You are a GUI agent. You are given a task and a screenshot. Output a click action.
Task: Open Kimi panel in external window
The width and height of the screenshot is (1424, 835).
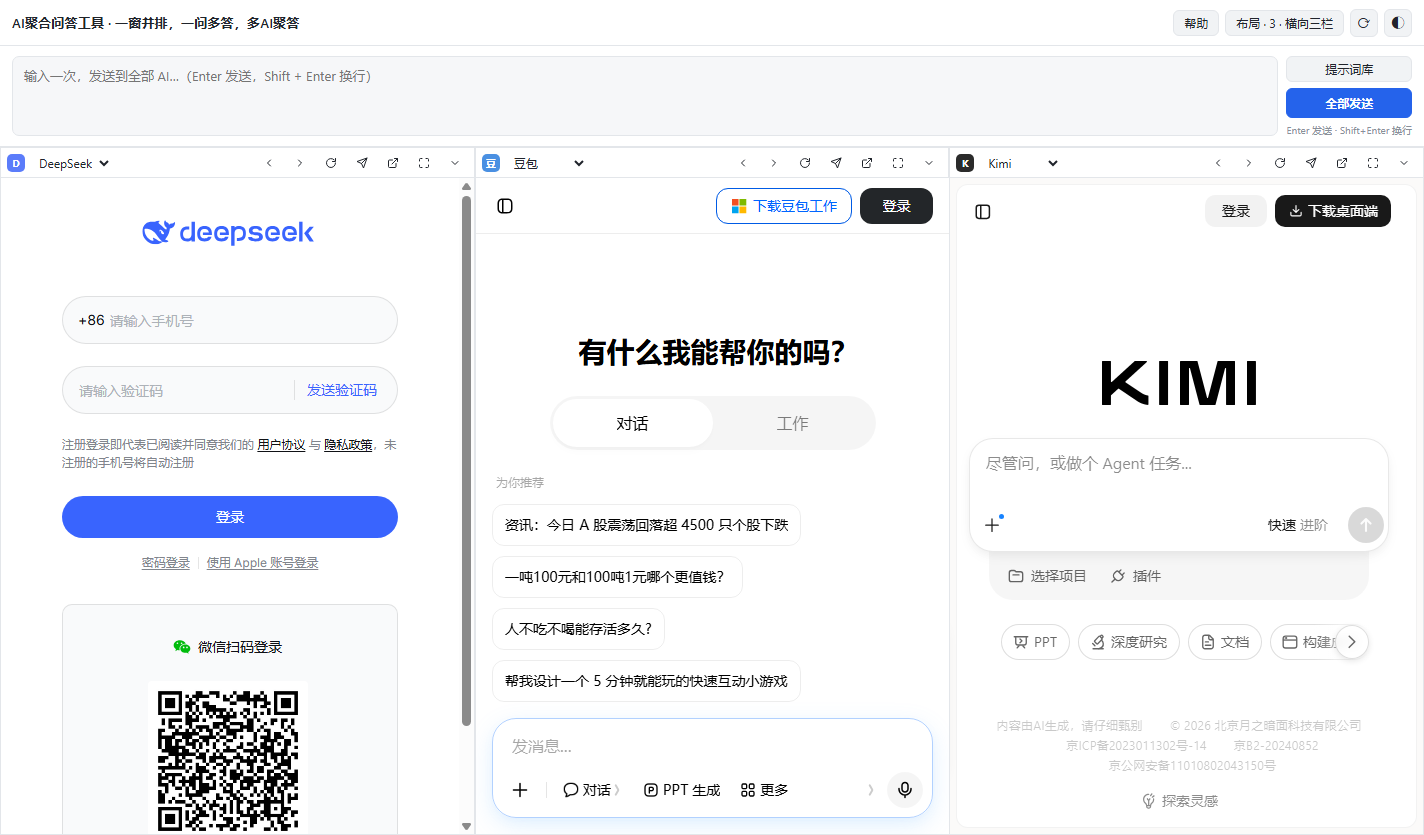coord(1342,163)
